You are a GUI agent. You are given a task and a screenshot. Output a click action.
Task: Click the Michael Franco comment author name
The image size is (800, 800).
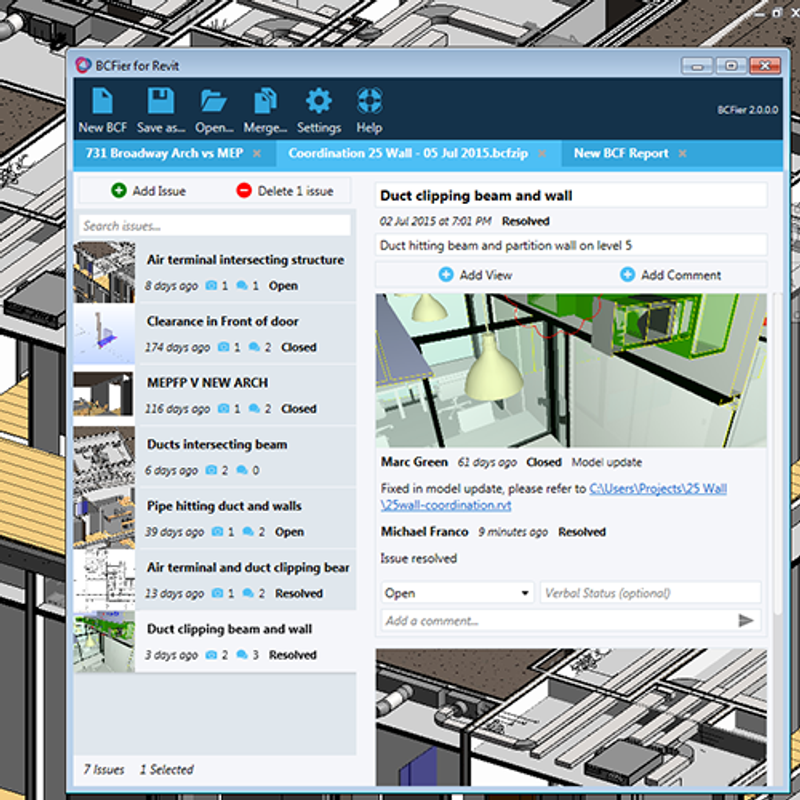coord(424,532)
